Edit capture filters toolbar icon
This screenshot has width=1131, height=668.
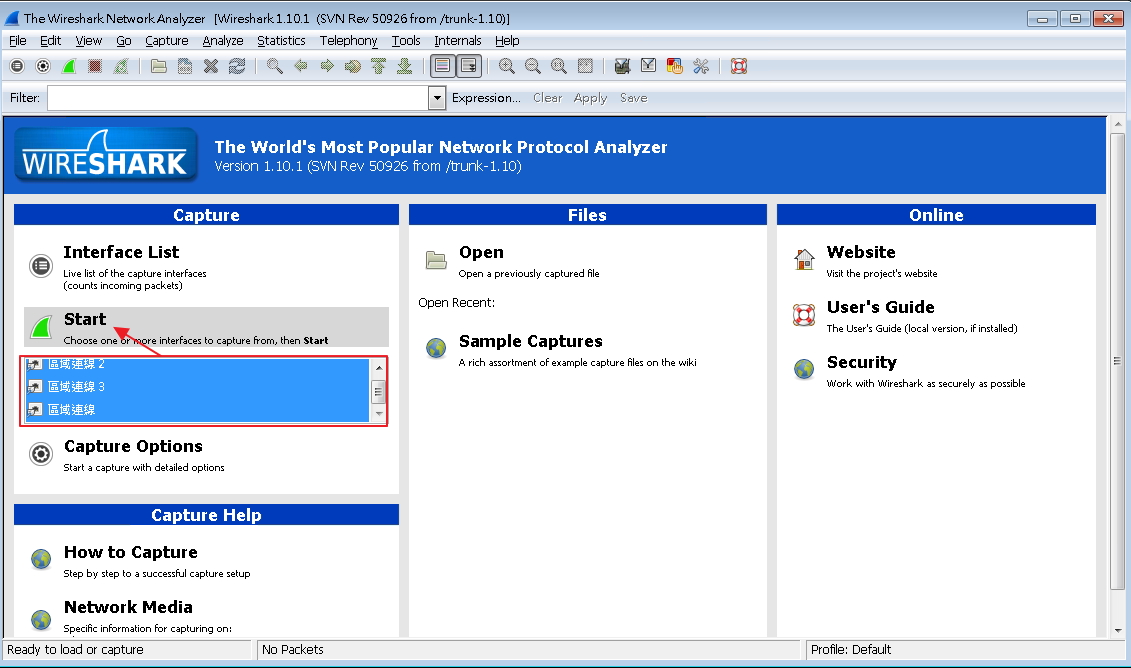622,66
